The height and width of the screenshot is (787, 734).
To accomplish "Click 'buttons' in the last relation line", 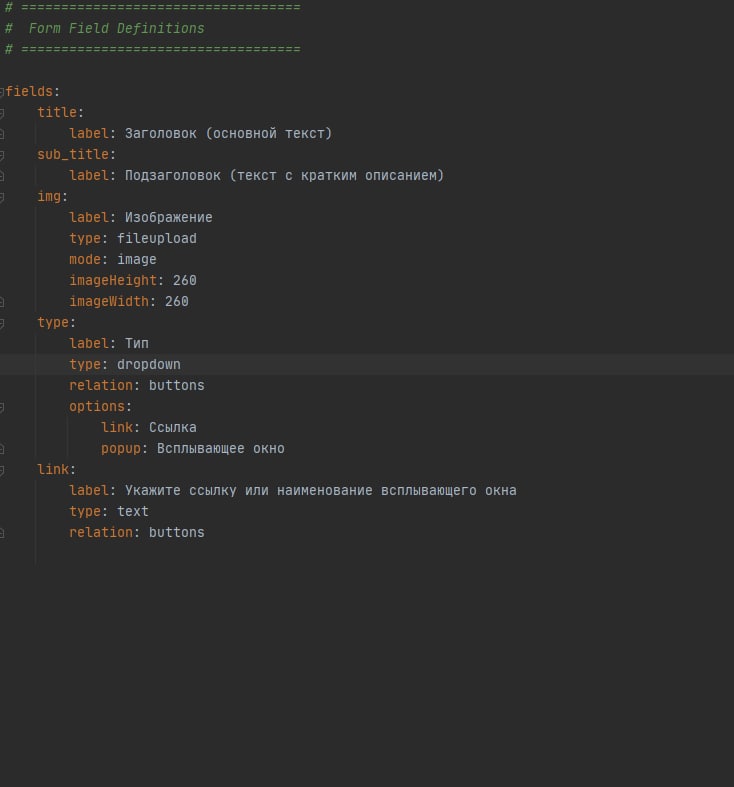I will click(x=177, y=533).
